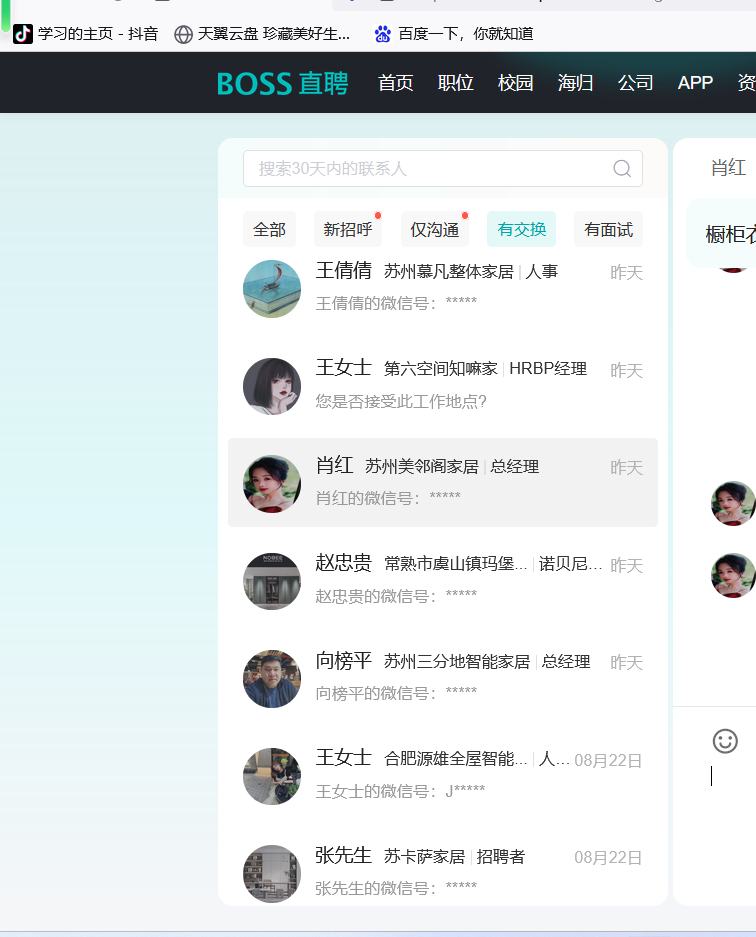756x937 pixels.
Task: Open the emoji picker icon
Action: tap(725, 741)
